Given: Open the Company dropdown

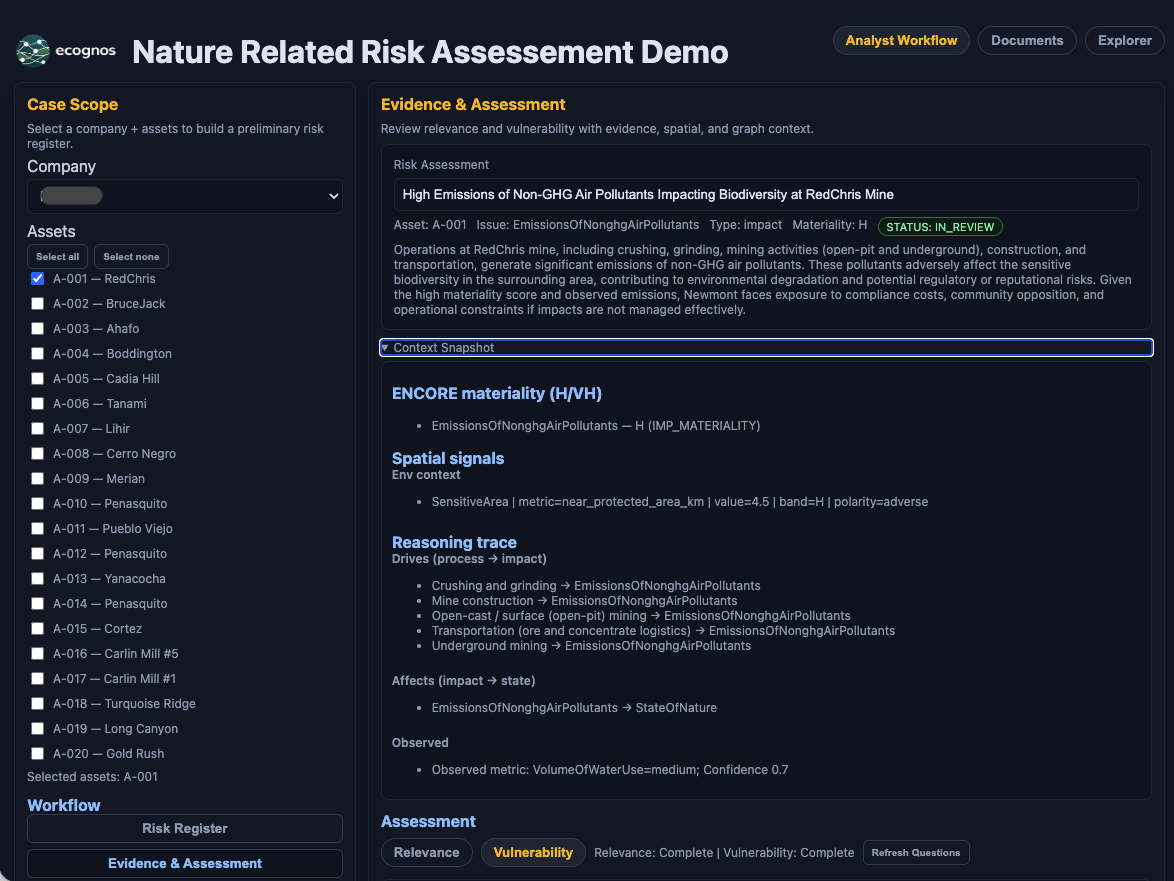Looking at the screenshot, I should (x=185, y=197).
